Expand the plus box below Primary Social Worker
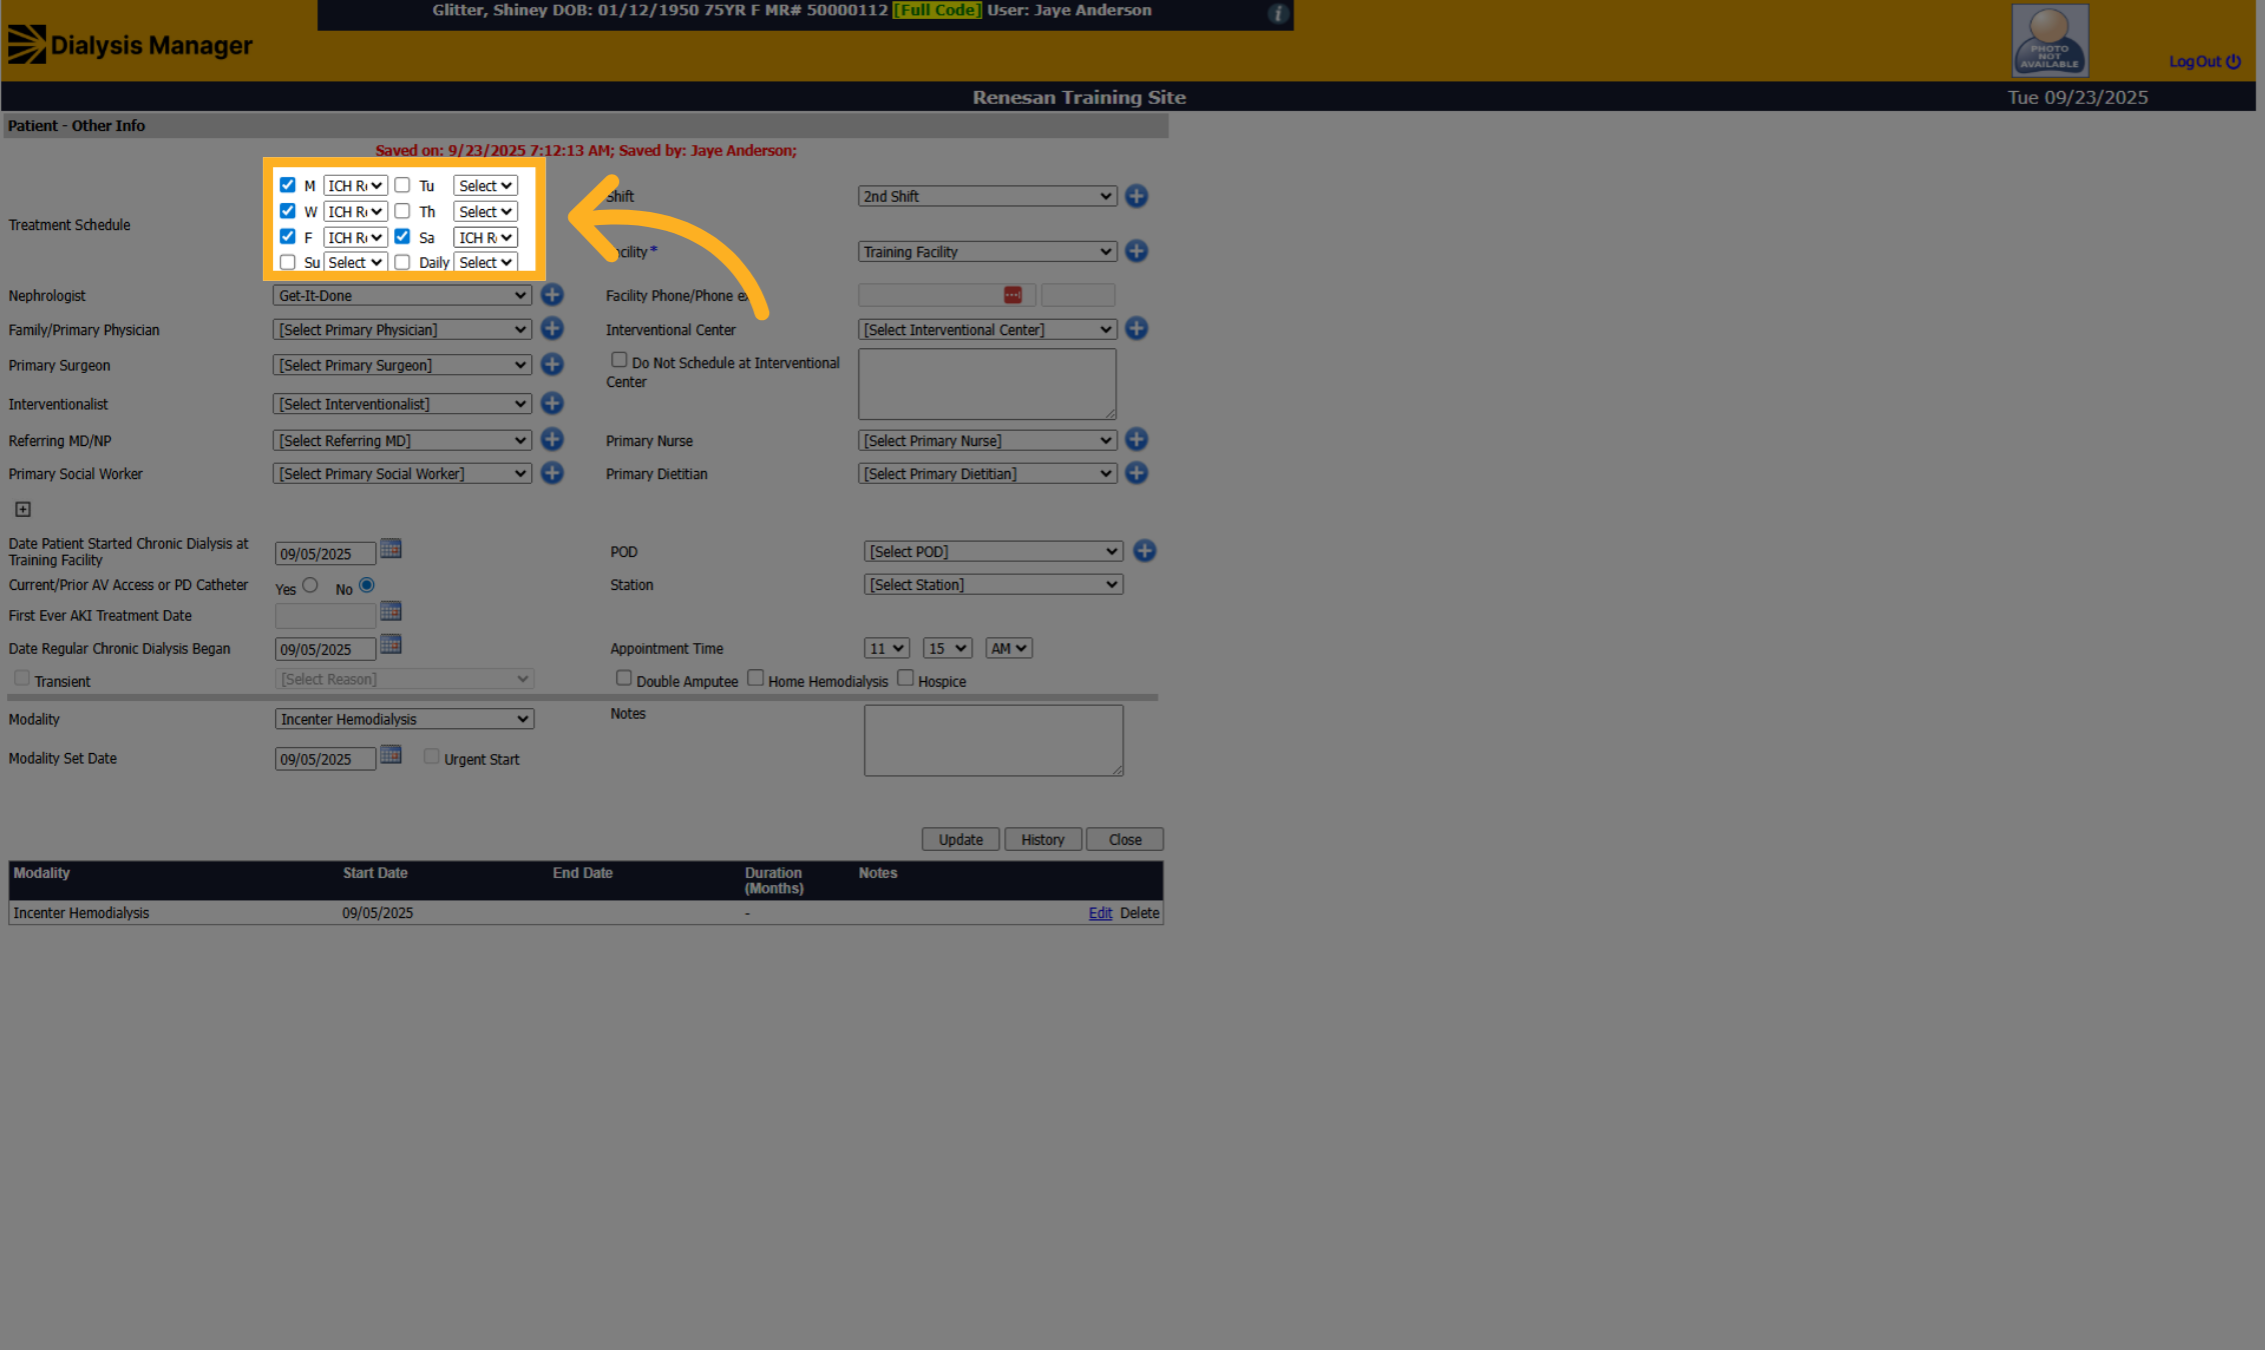Screen dimensions: 2265x1350 [23, 510]
